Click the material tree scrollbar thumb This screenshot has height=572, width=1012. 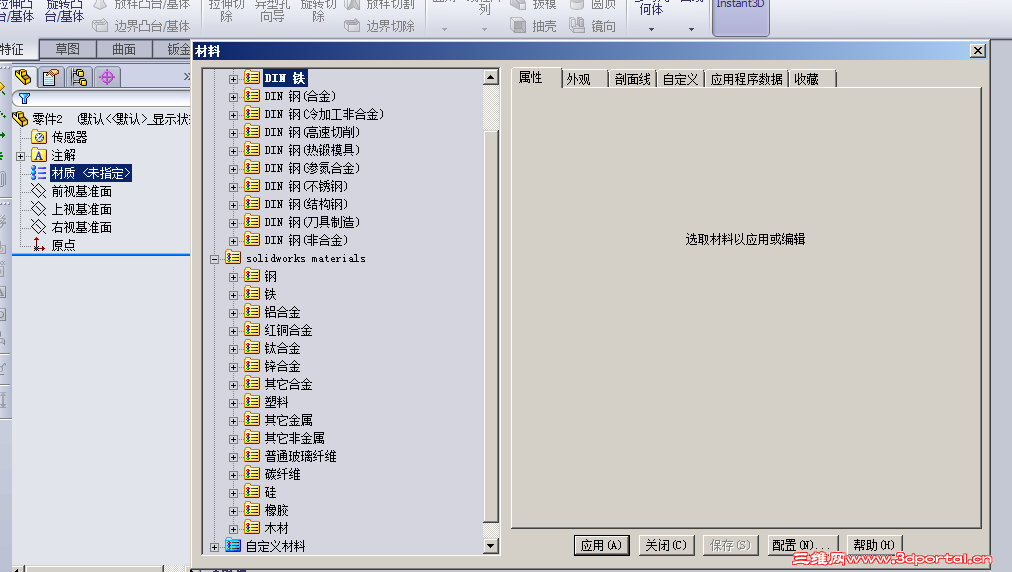pos(491,326)
